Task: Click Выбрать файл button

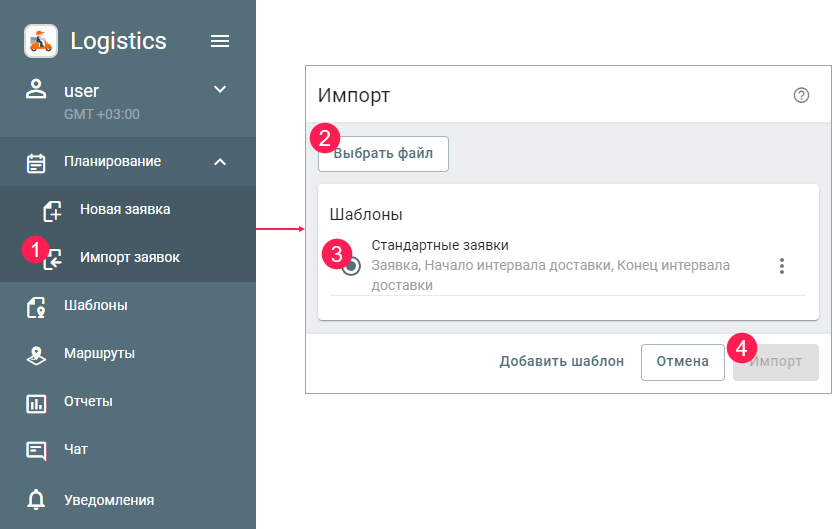Action: pos(383,154)
